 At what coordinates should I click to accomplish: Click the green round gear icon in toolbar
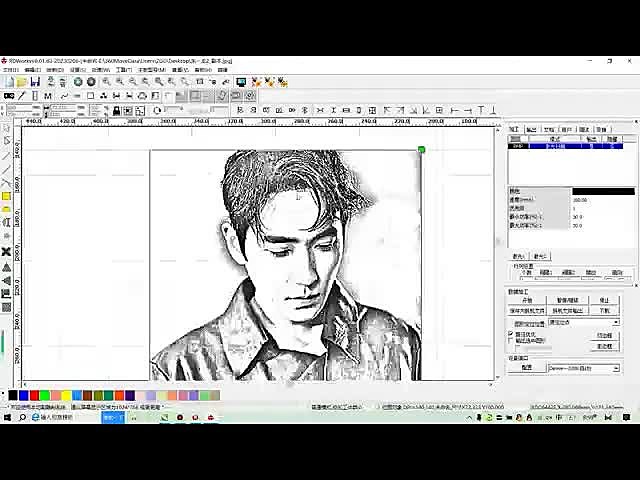coord(78,82)
